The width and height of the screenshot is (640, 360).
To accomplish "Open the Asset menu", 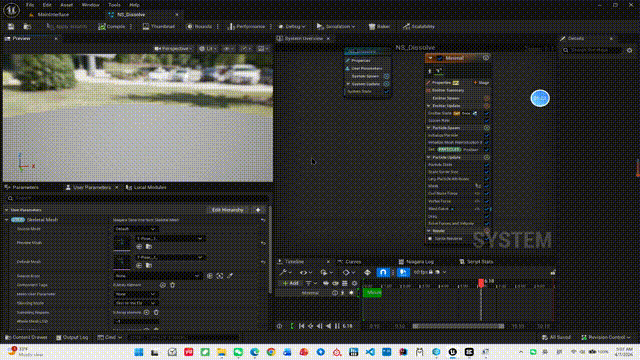I will coord(67,5).
